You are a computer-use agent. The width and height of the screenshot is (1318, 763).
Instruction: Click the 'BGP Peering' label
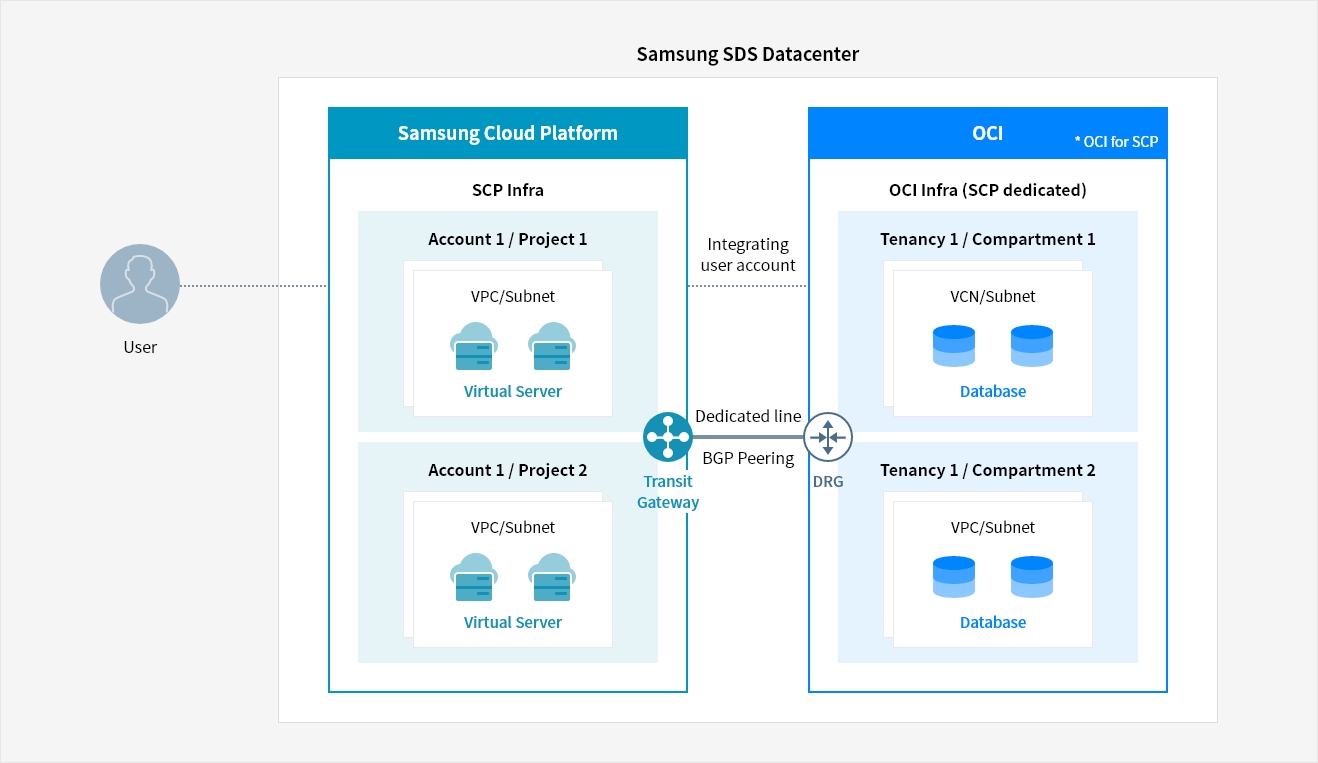click(748, 458)
